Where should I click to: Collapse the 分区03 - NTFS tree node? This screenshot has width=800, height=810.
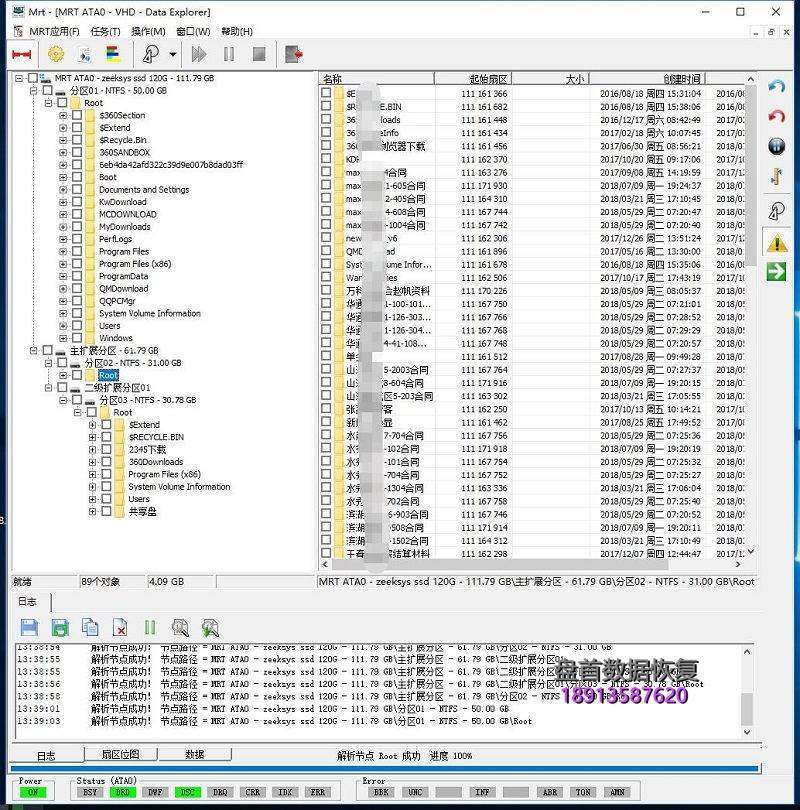coord(63,400)
